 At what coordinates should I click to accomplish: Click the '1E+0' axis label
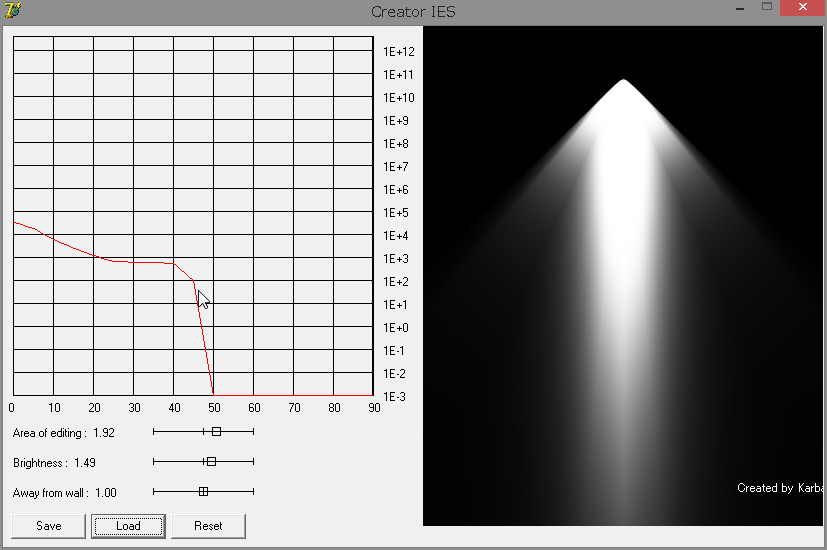396,327
